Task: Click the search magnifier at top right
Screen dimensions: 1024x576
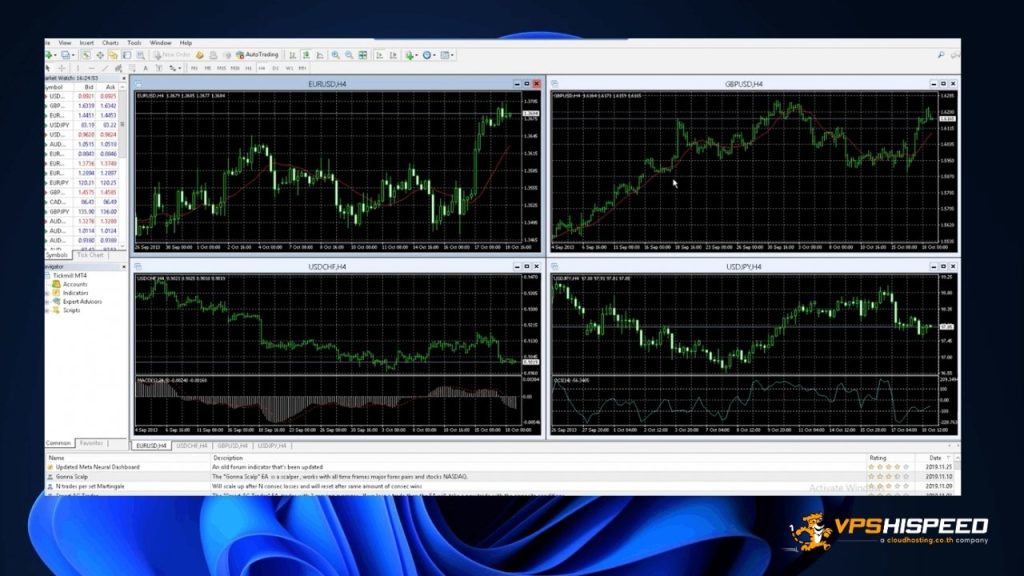Action: point(941,55)
